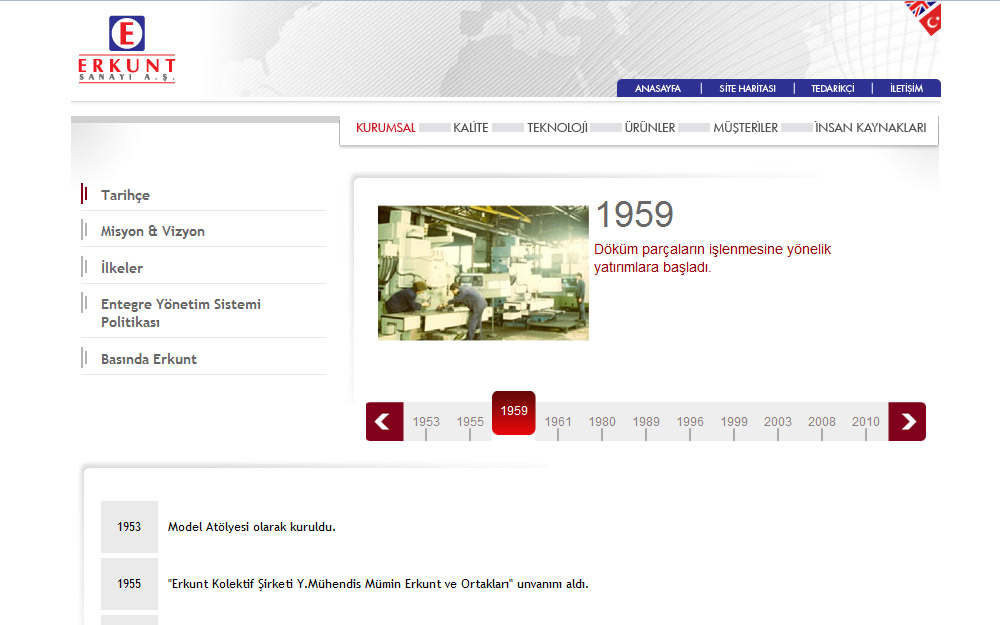This screenshot has width=1000, height=625.
Task: Switch language via the Turkish flag icon
Action: pyautogui.click(x=931, y=22)
